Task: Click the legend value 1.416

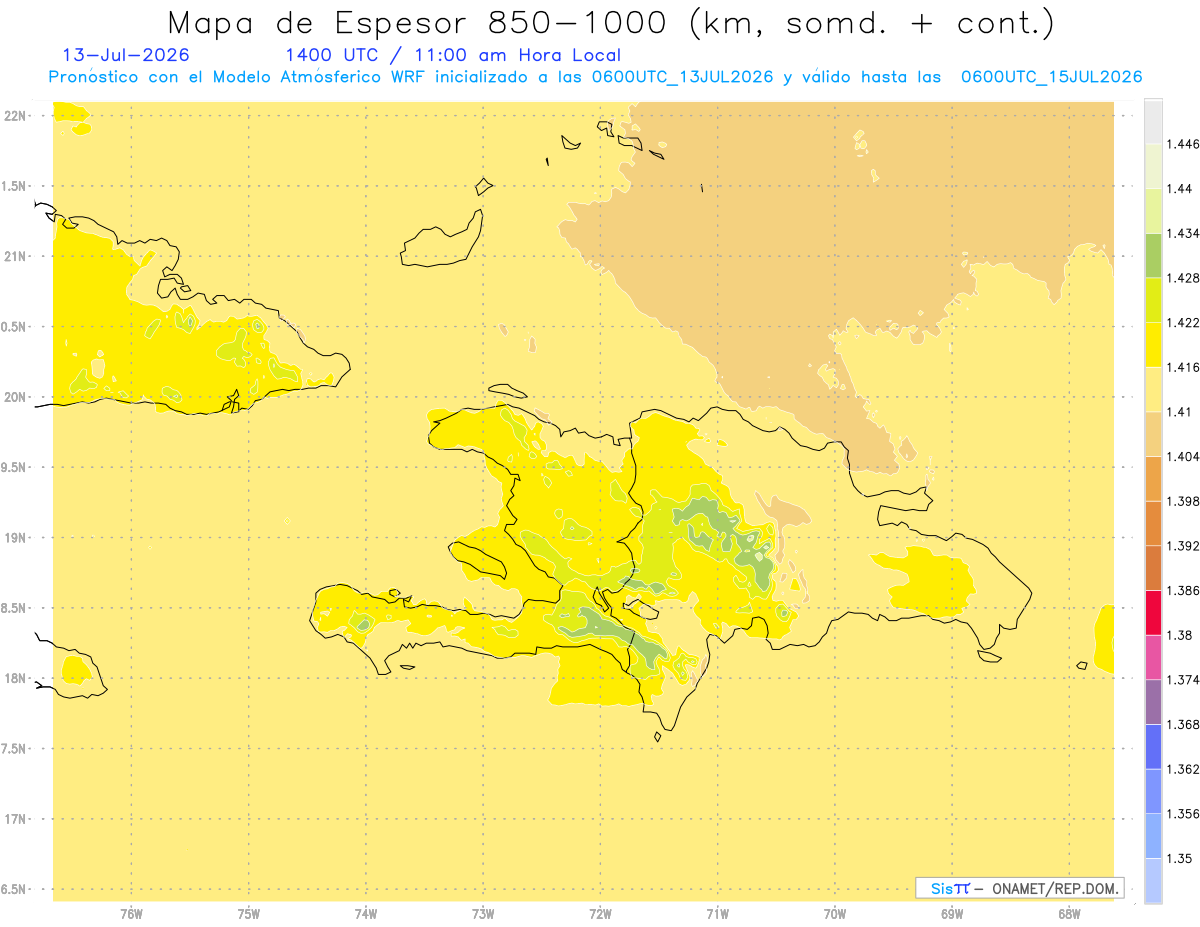Action: tap(1184, 368)
